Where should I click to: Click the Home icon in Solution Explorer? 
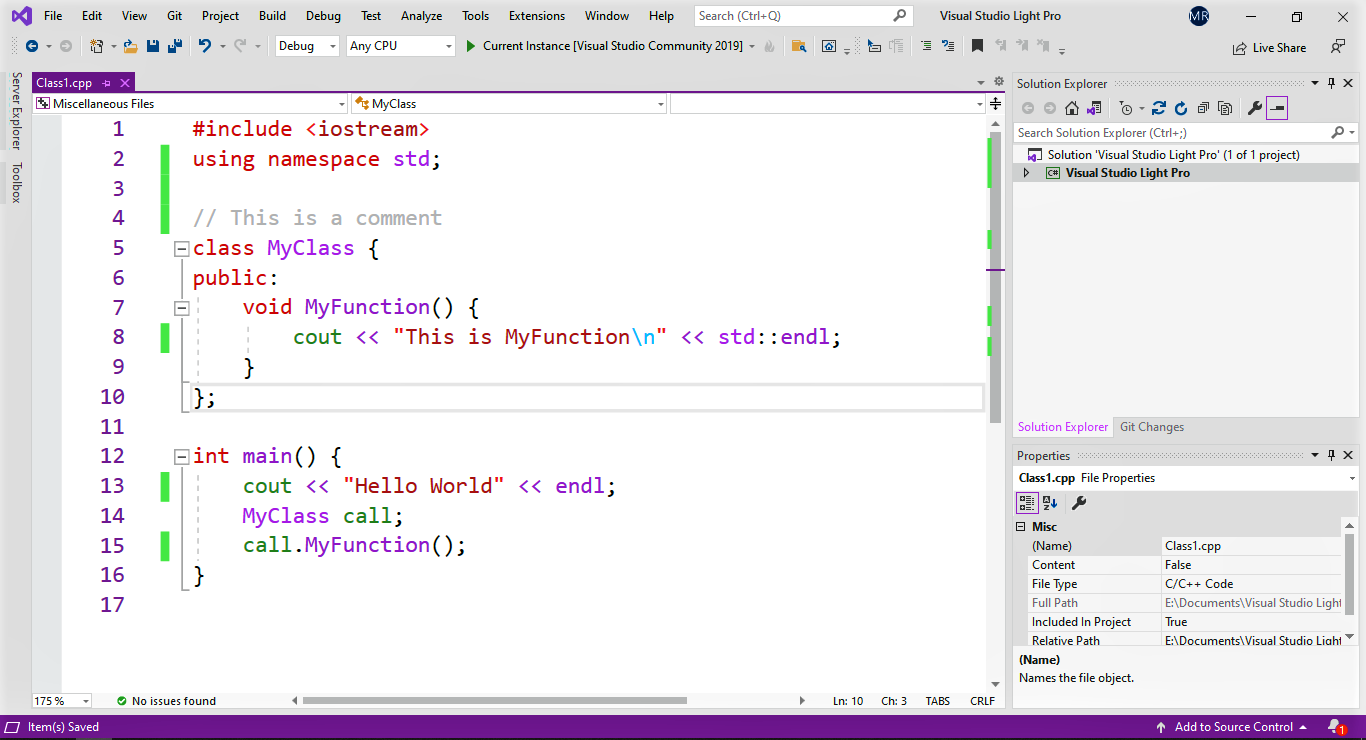tap(1072, 108)
